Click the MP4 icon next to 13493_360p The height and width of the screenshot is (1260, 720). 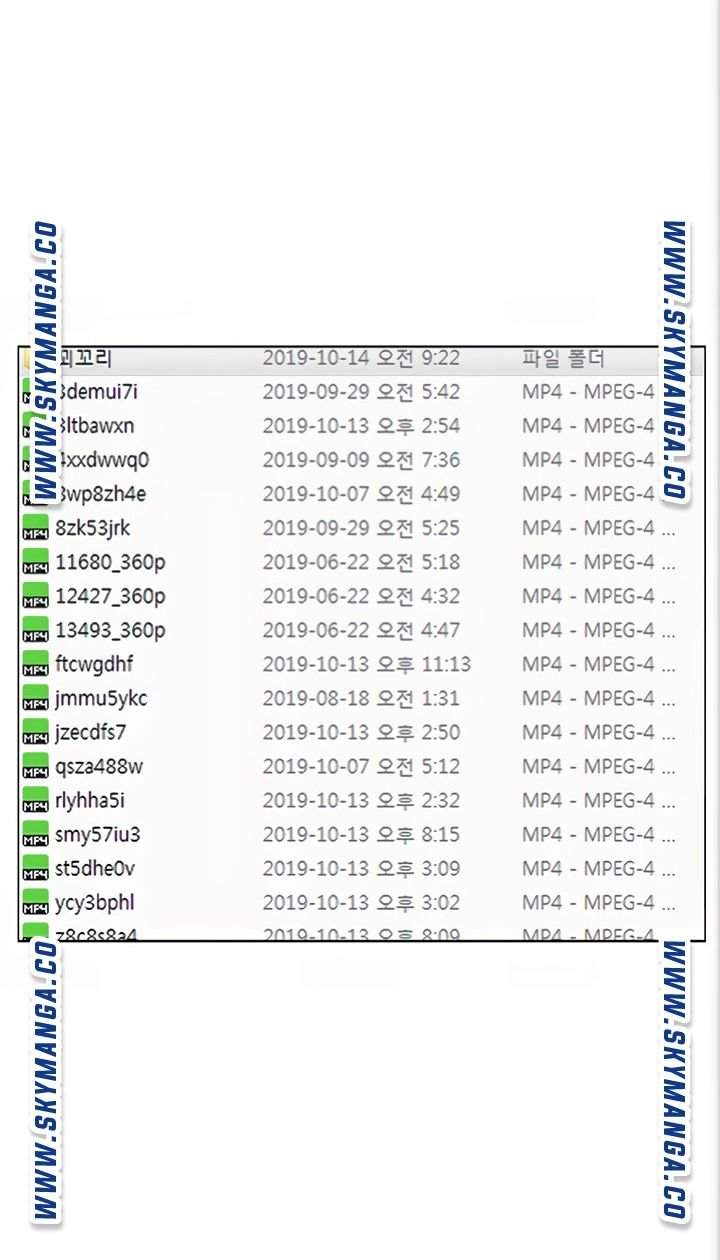(x=35, y=631)
